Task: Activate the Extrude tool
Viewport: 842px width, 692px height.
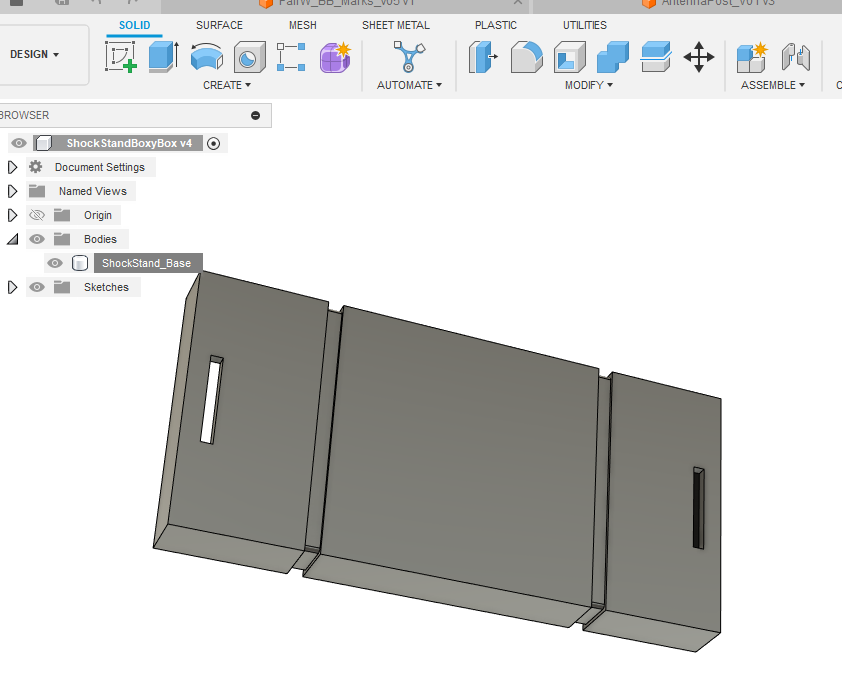Action: tap(163, 56)
